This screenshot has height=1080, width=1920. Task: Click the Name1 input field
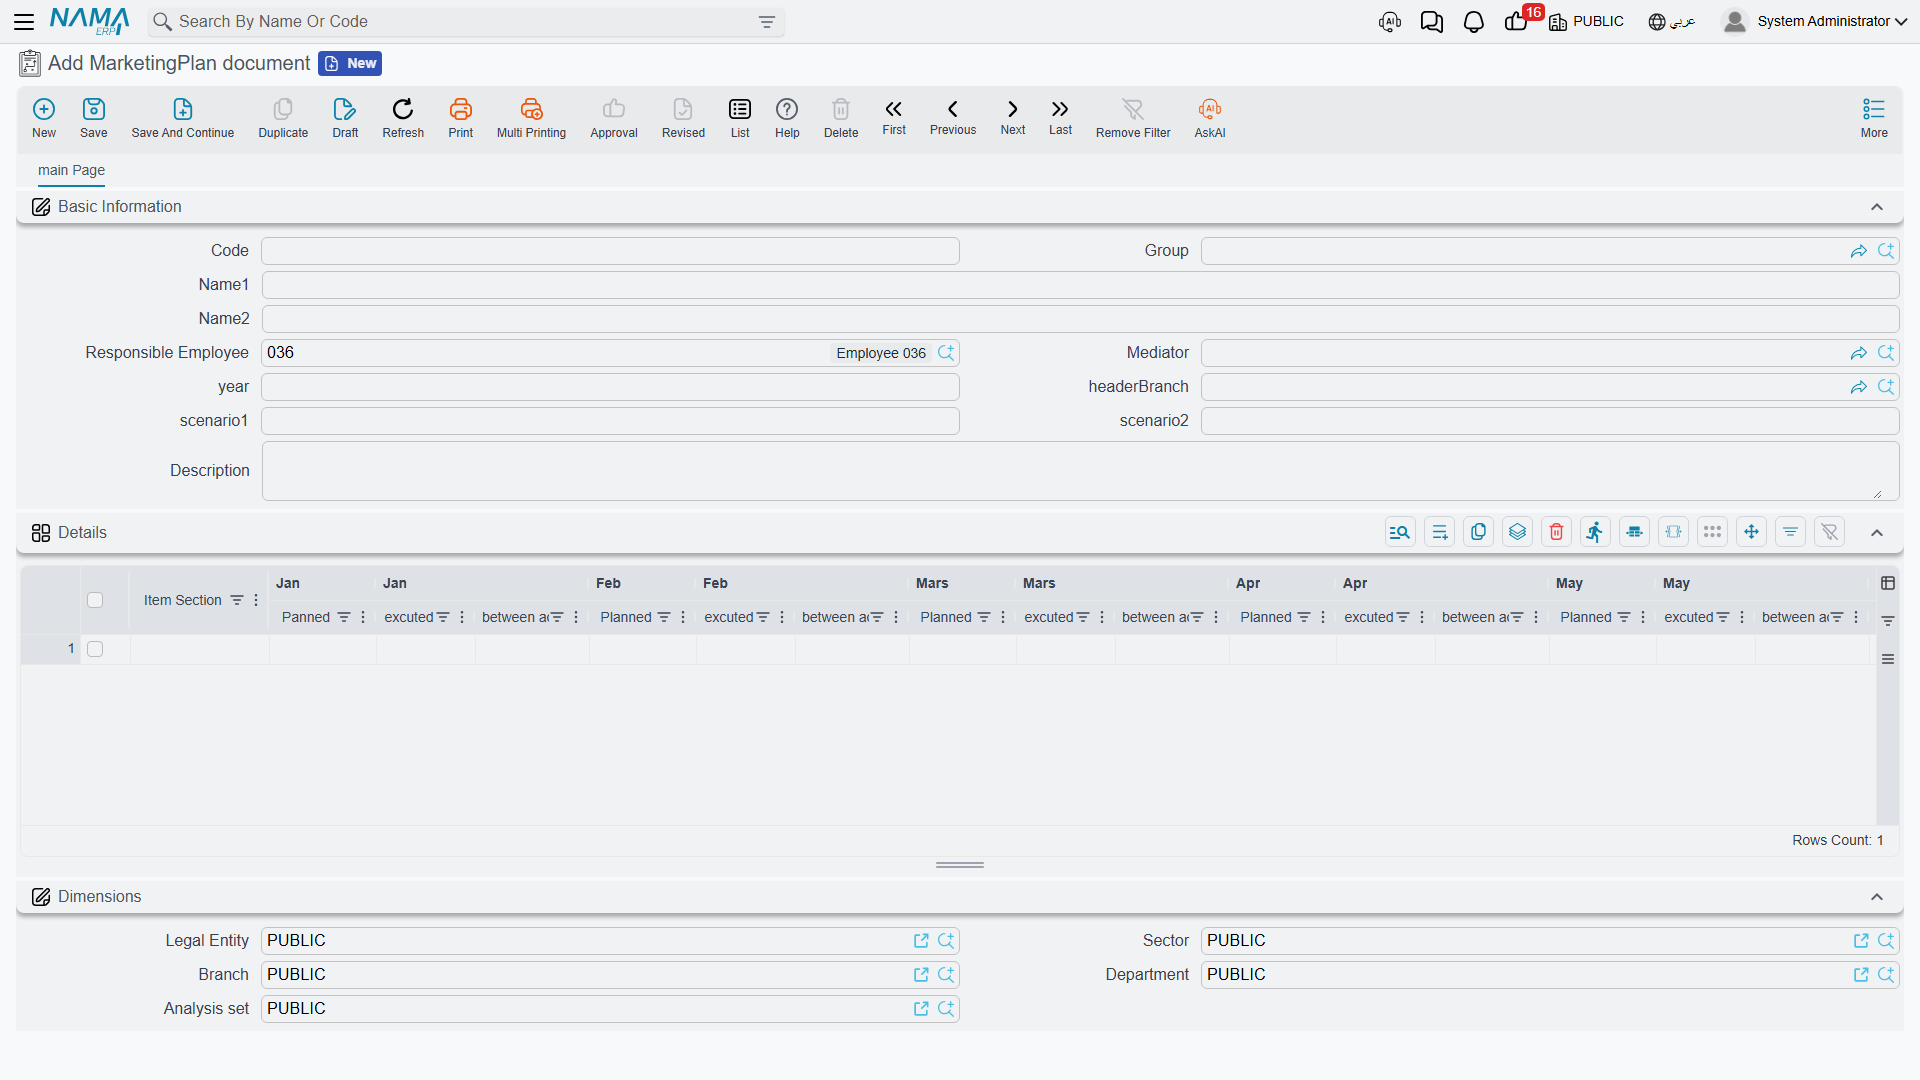(1080, 285)
